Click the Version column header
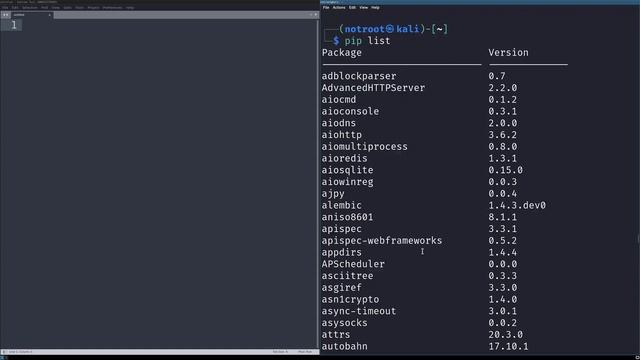The width and height of the screenshot is (640, 360). click(509, 53)
